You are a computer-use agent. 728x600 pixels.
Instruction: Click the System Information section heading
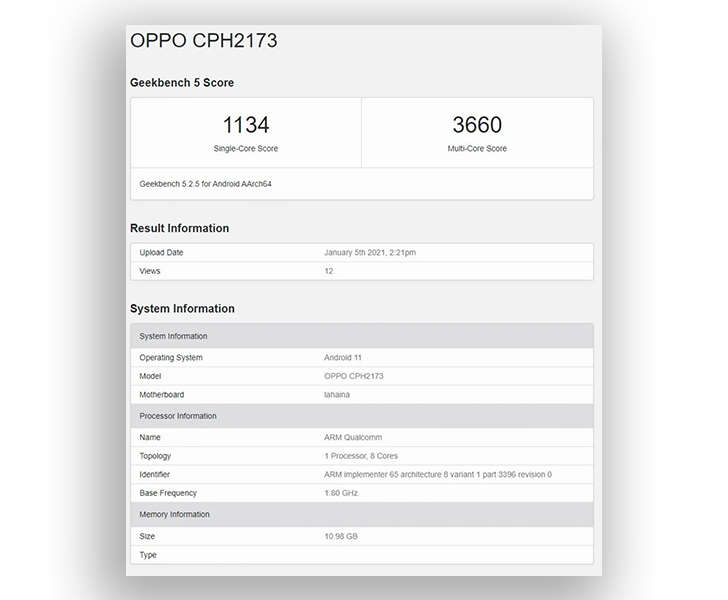(x=182, y=309)
